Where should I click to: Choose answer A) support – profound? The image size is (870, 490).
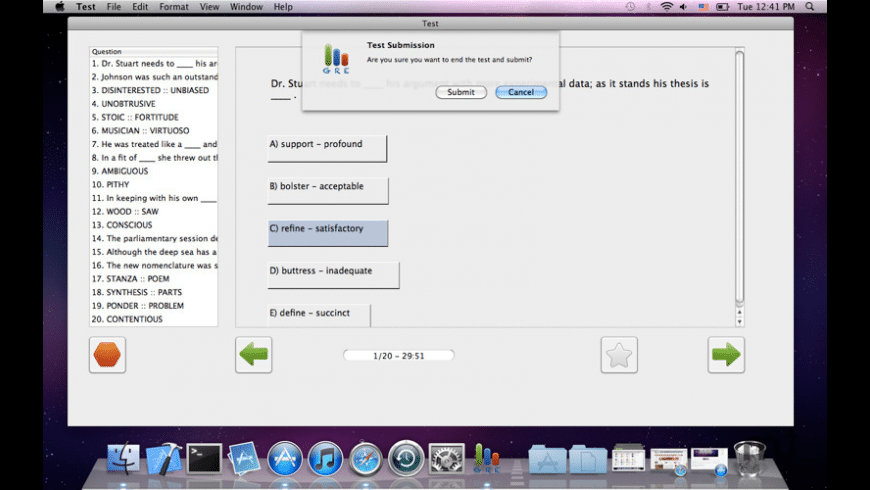click(x=327, y=148)
